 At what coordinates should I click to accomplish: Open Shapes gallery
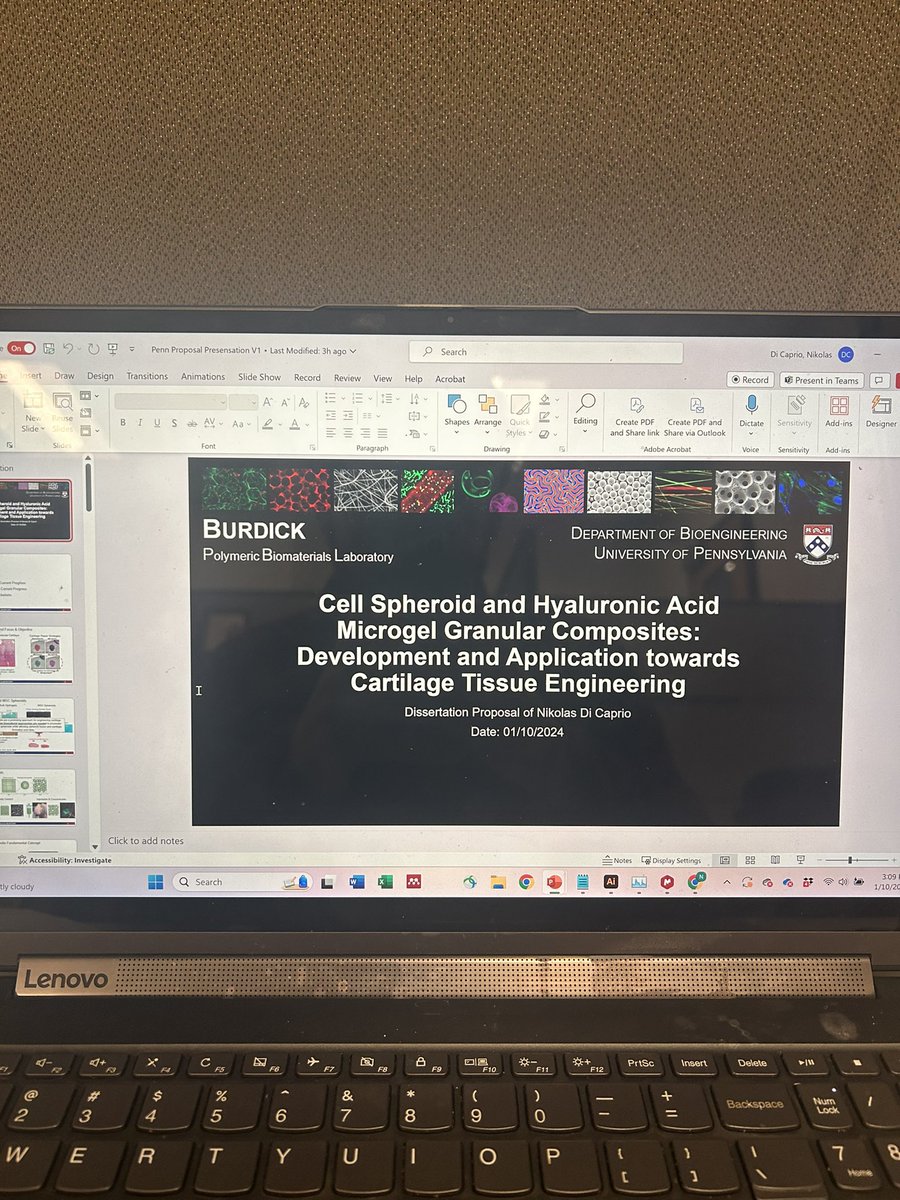pos(457,412)
